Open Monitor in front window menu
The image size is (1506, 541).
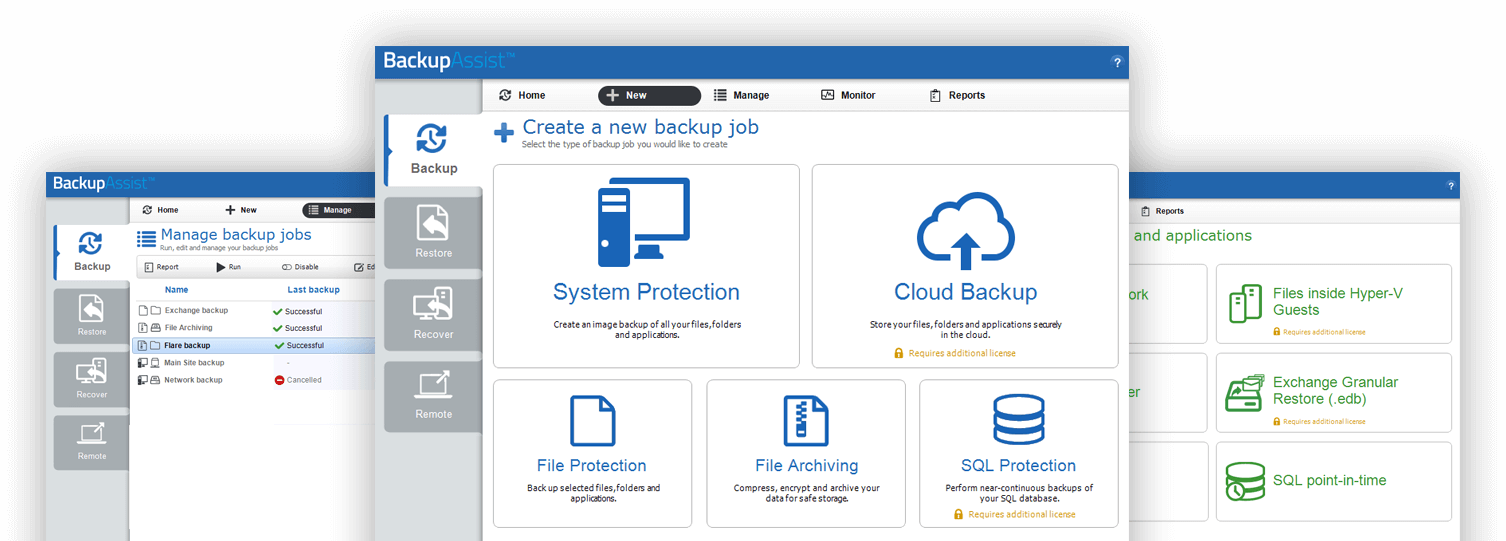(x=848, y=95)
